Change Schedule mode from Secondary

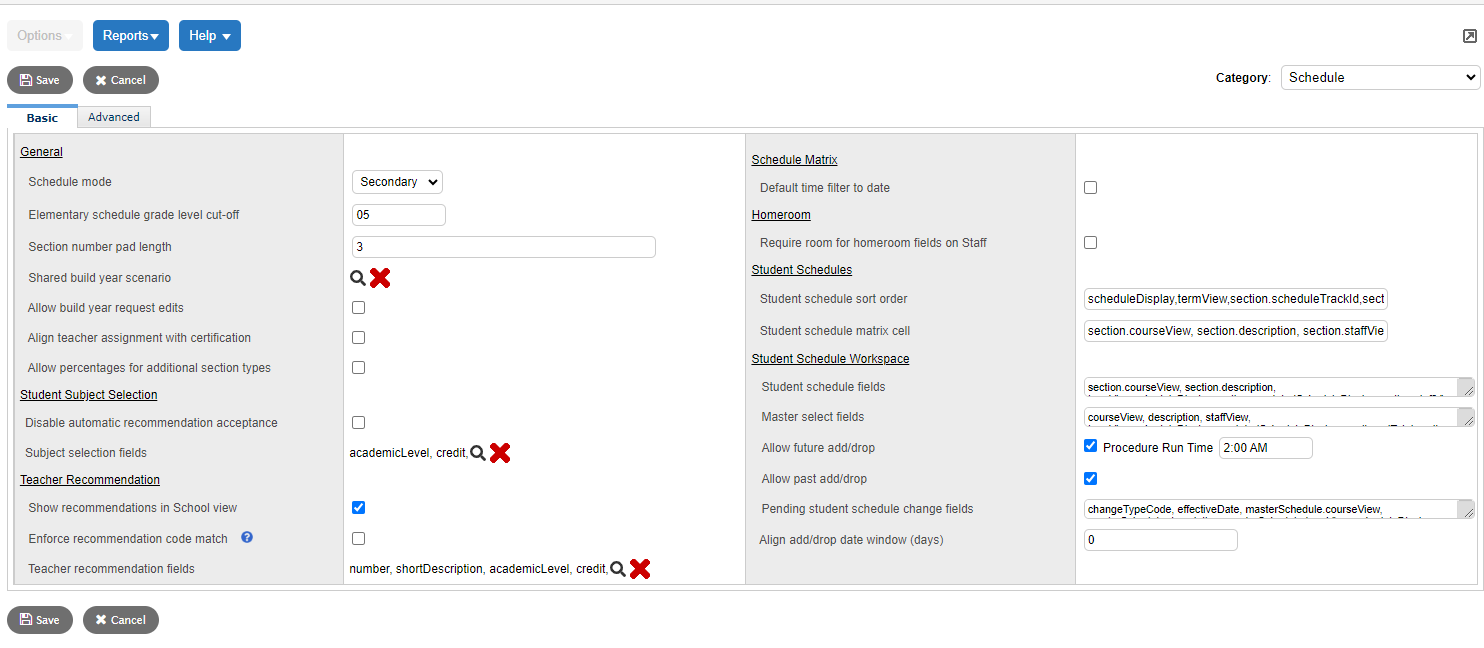click(x=396, y=181)
